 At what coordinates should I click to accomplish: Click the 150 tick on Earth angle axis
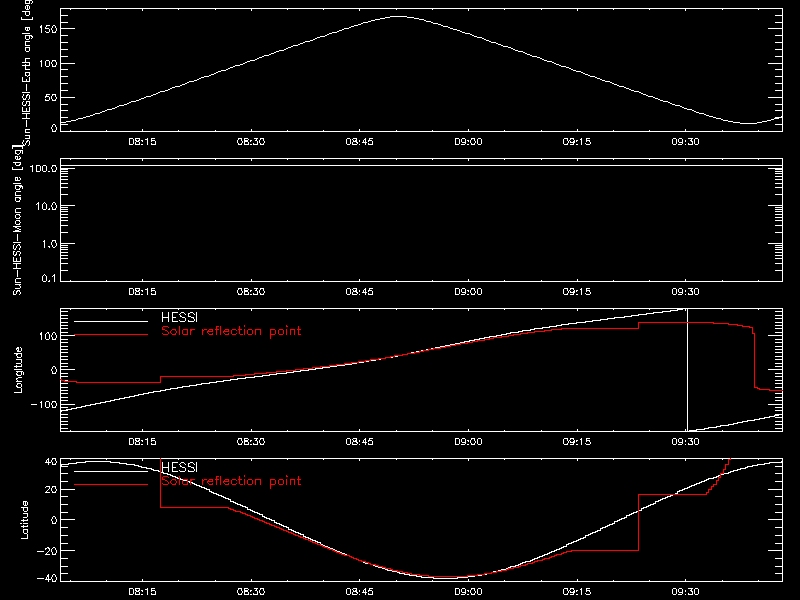tap(48, 29)
